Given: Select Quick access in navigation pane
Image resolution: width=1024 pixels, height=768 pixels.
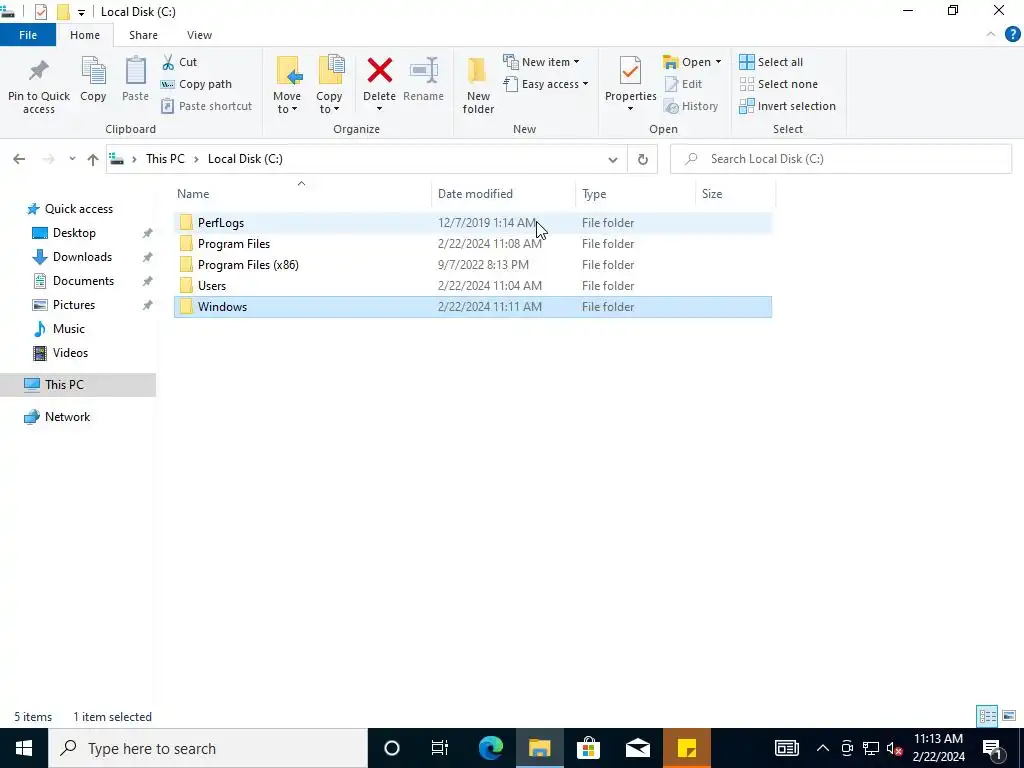Looking at the screenshot, I should coord(78,209).
